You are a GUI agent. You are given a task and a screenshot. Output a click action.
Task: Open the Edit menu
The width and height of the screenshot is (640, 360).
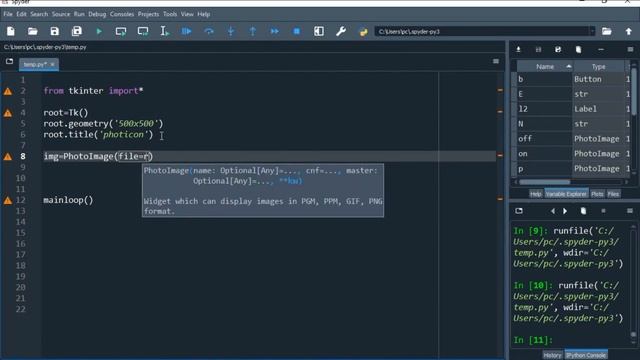pyautogui.click(x=21, y=14)
